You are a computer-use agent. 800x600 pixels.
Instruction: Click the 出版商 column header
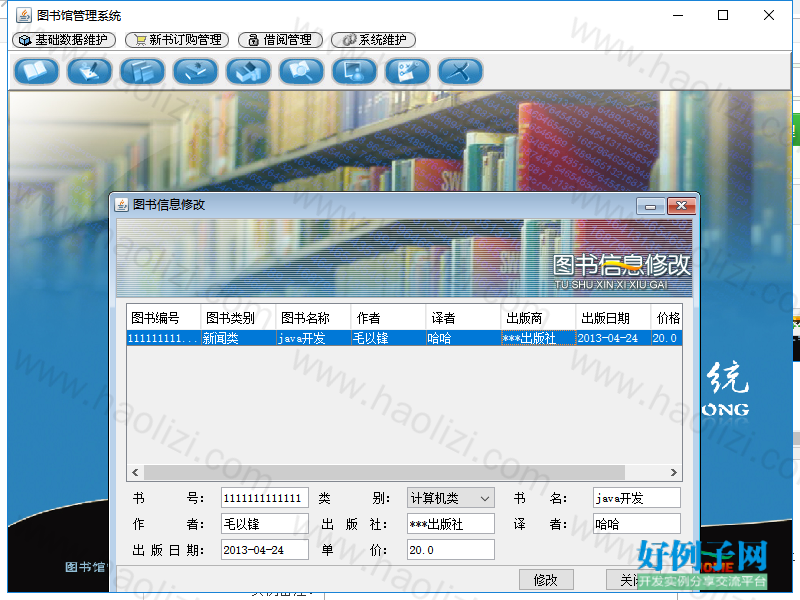pyautogui.click(x=538, y=318)
